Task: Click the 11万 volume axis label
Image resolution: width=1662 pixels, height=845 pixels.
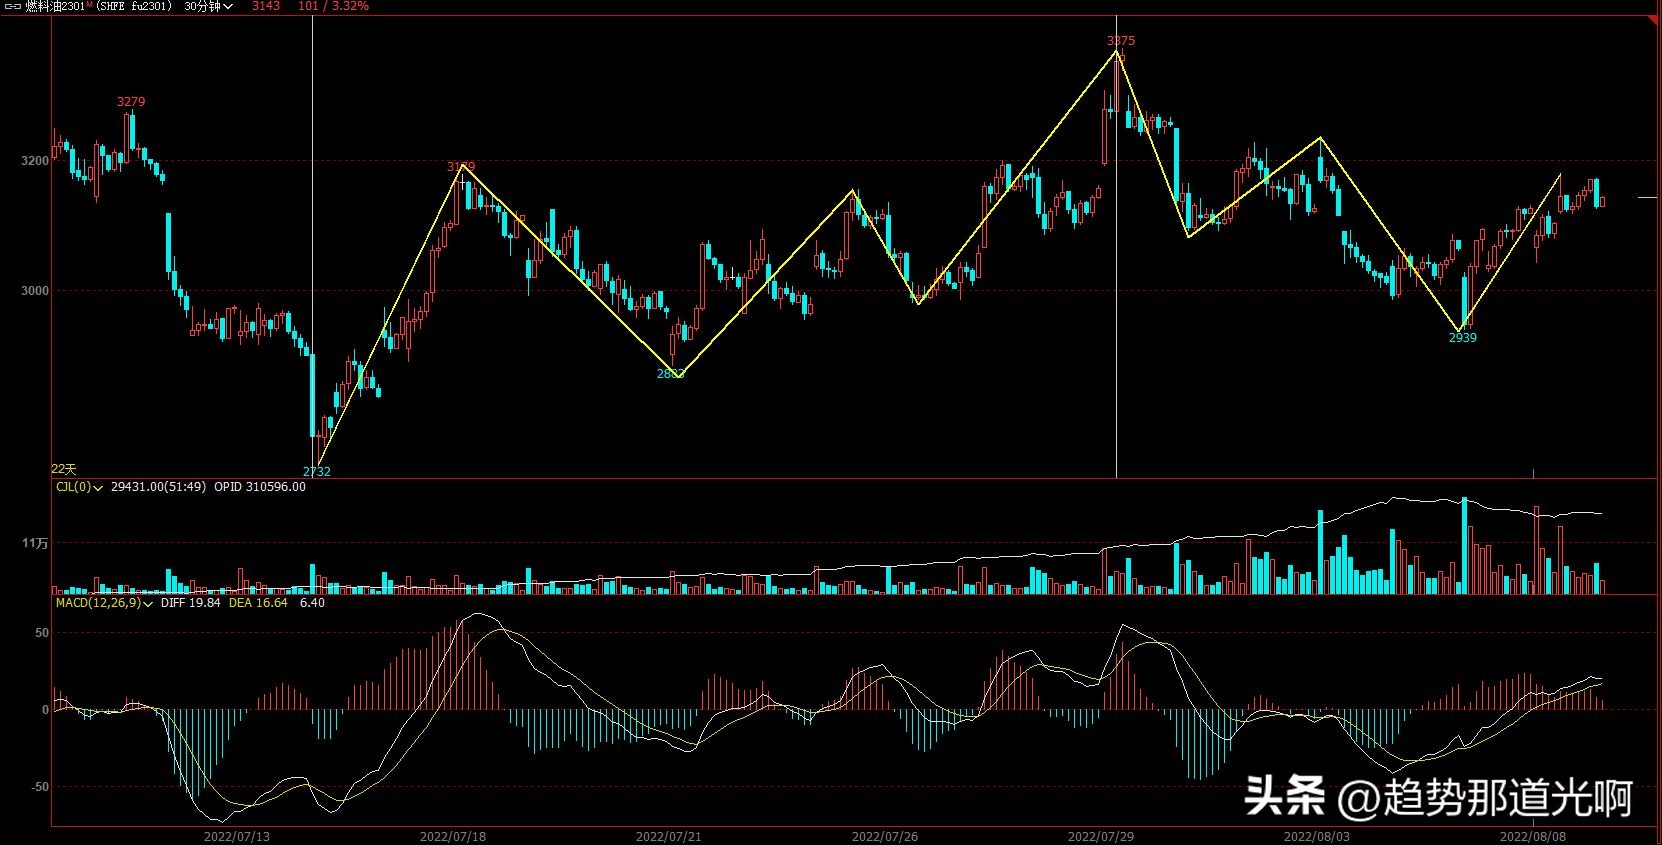Action: coord(36,543)
